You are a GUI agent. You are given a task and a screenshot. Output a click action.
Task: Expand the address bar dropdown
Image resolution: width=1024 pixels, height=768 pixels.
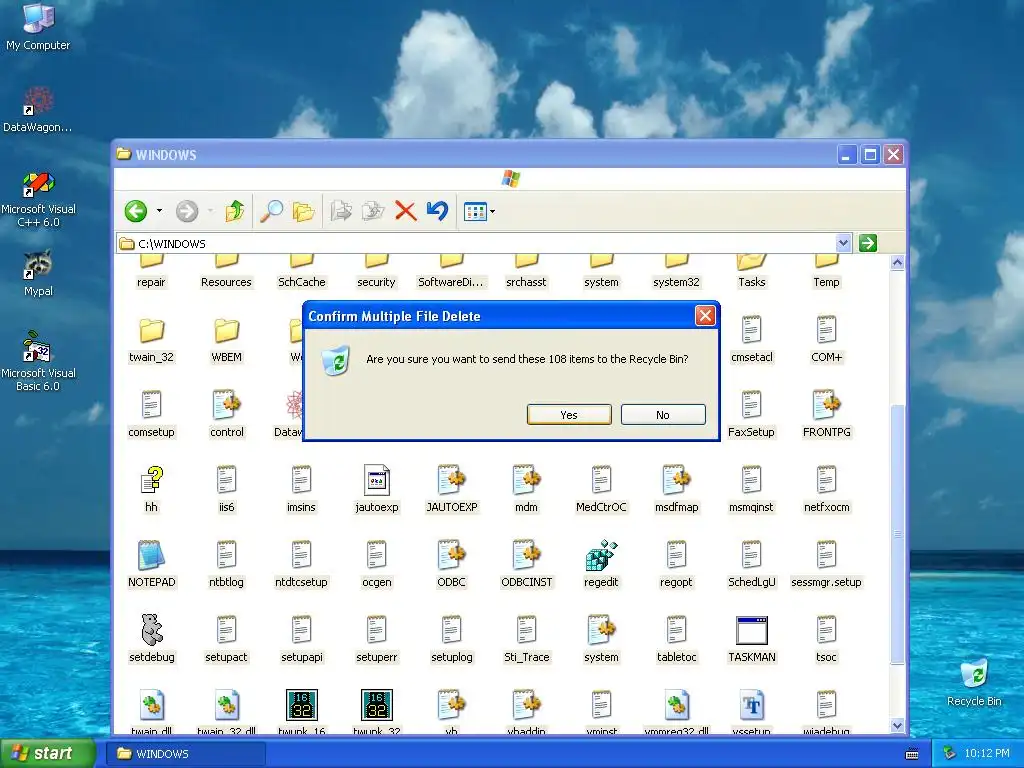(843, 243)
